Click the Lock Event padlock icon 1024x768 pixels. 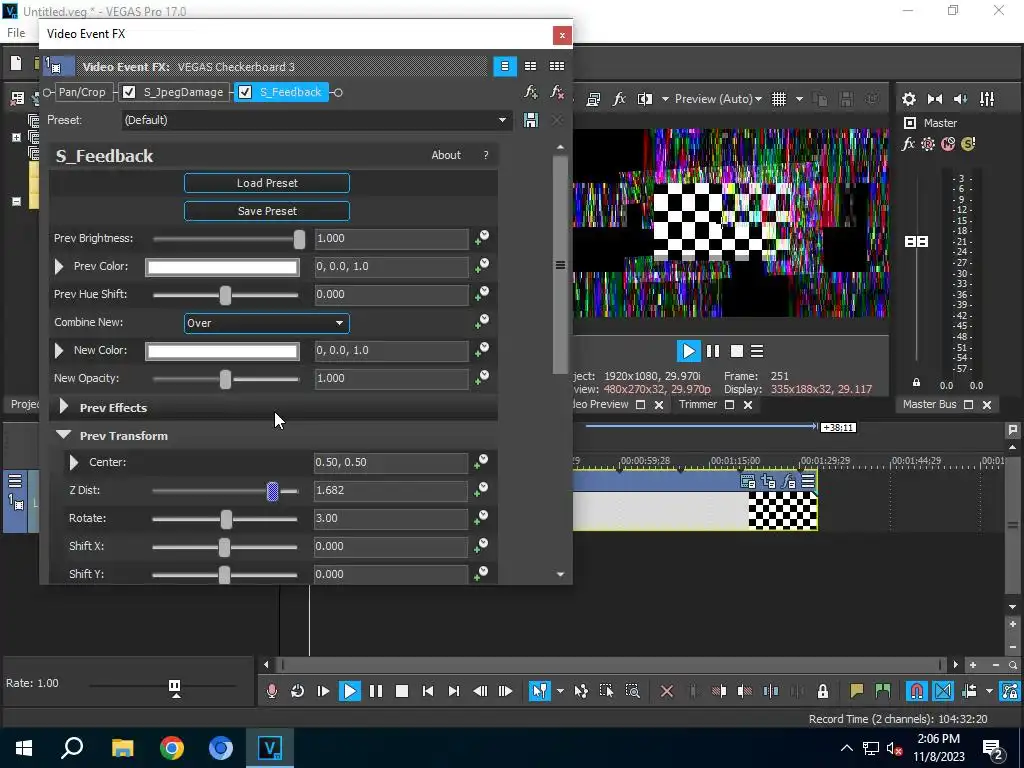pos(823,691)
